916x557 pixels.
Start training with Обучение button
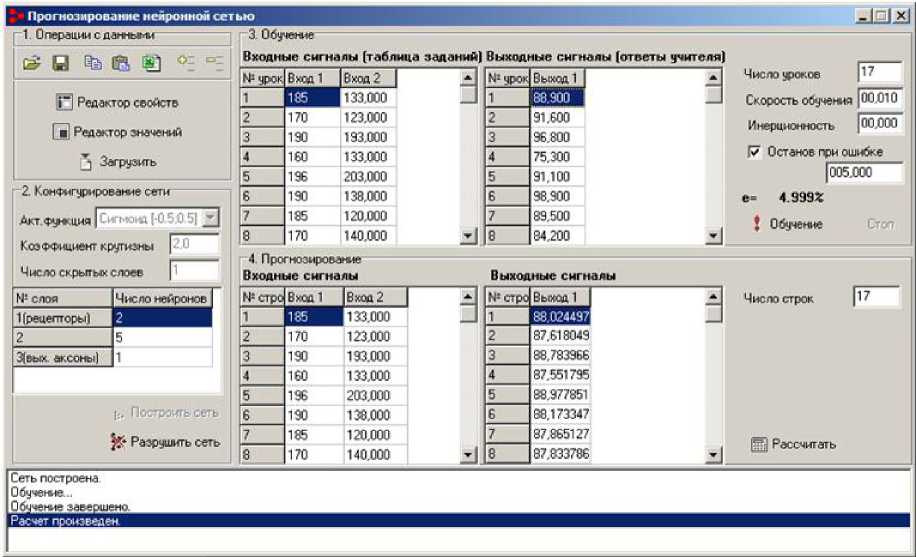(x=787, y=224)
